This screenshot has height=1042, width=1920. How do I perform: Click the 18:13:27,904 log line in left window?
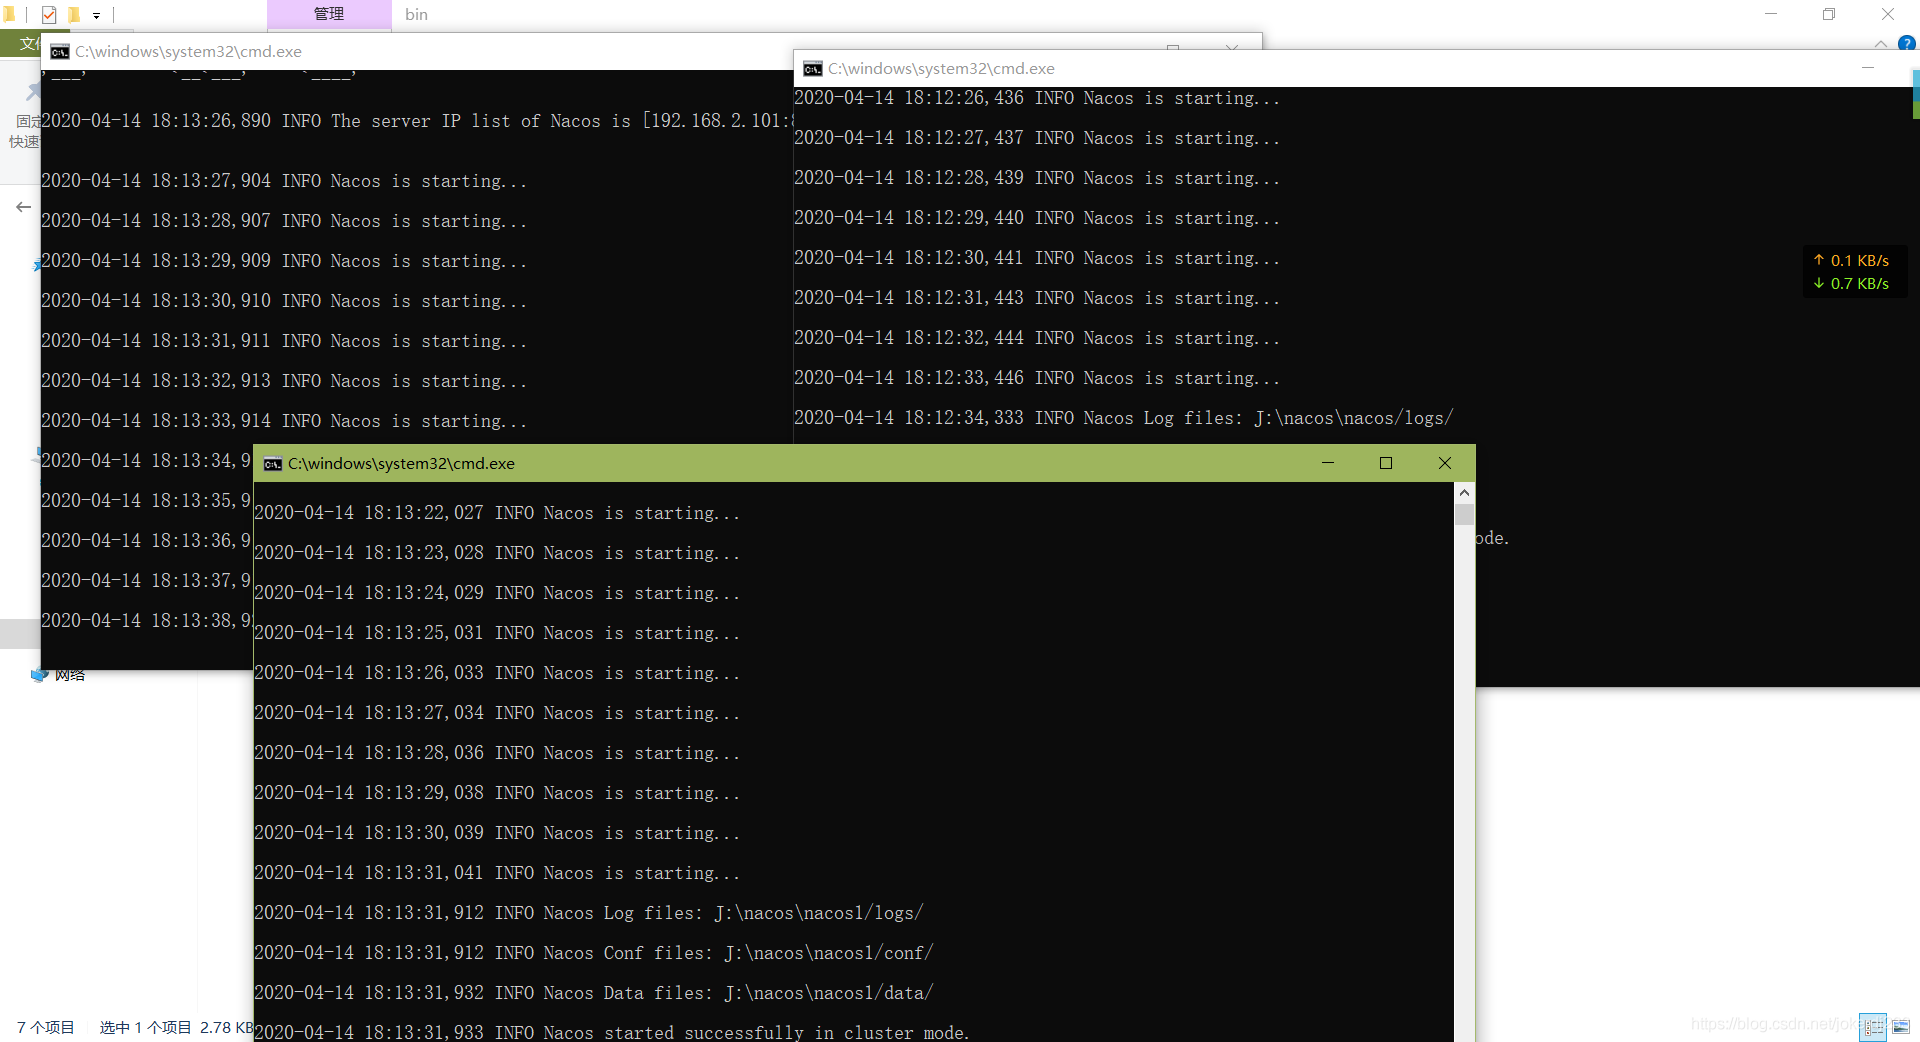coord(284,181)
